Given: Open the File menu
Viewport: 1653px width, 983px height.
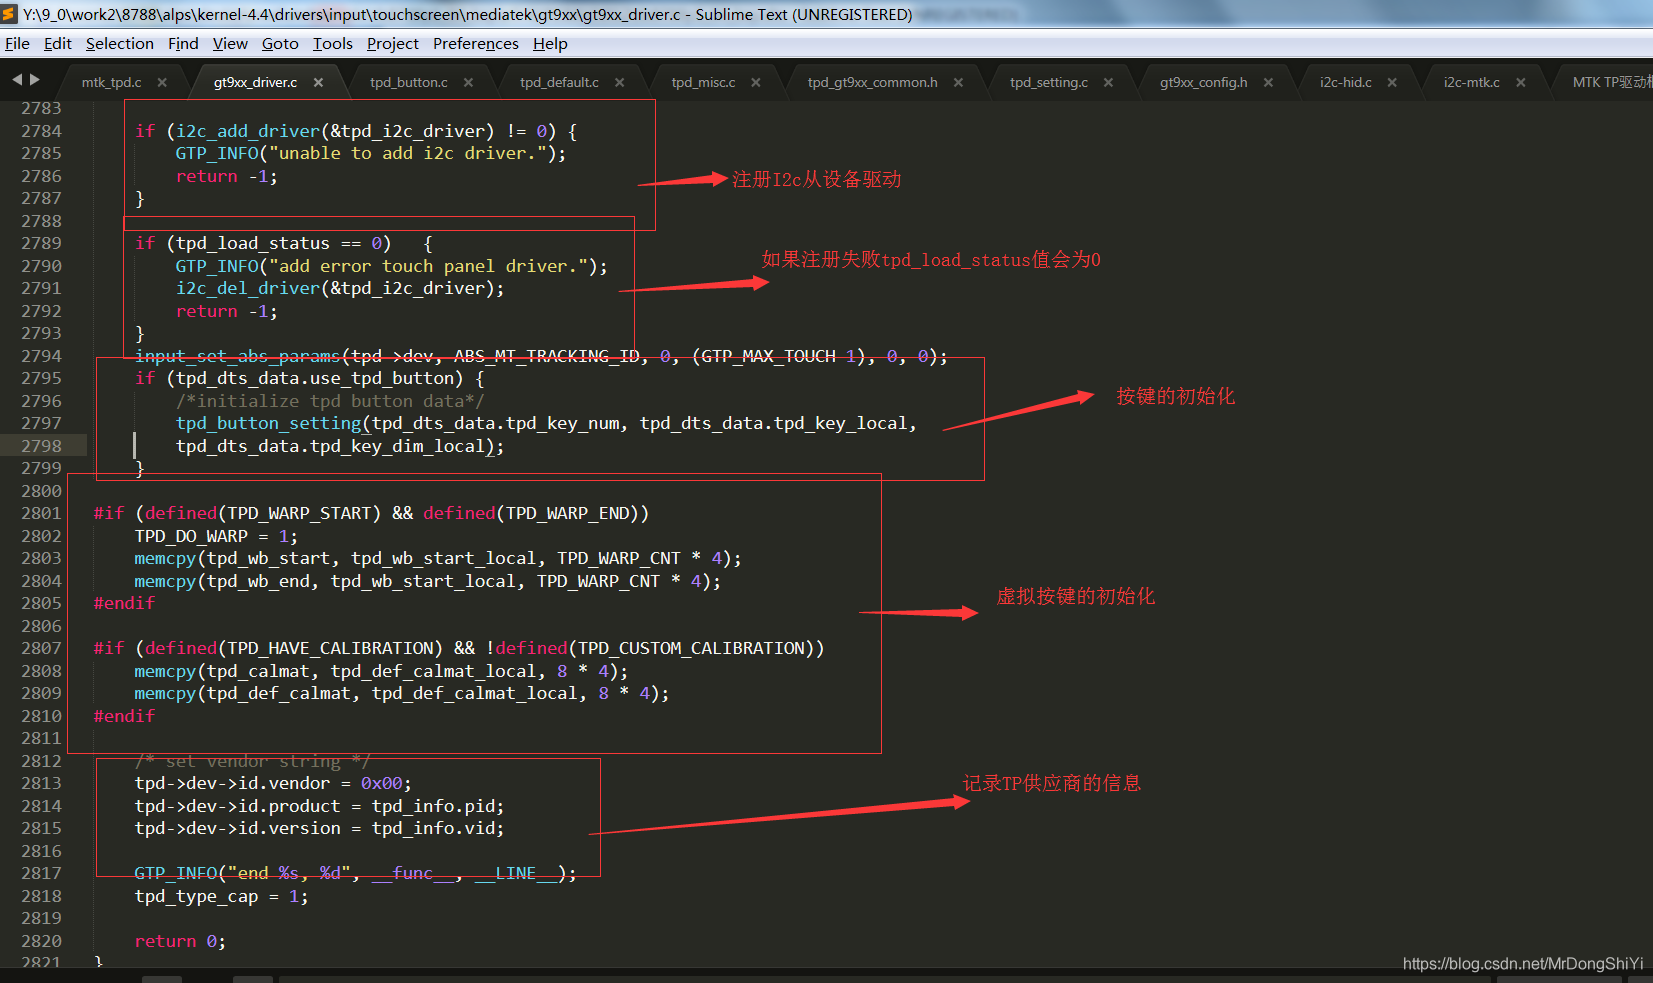Looking at the screenshot, I should pos(17,43).
